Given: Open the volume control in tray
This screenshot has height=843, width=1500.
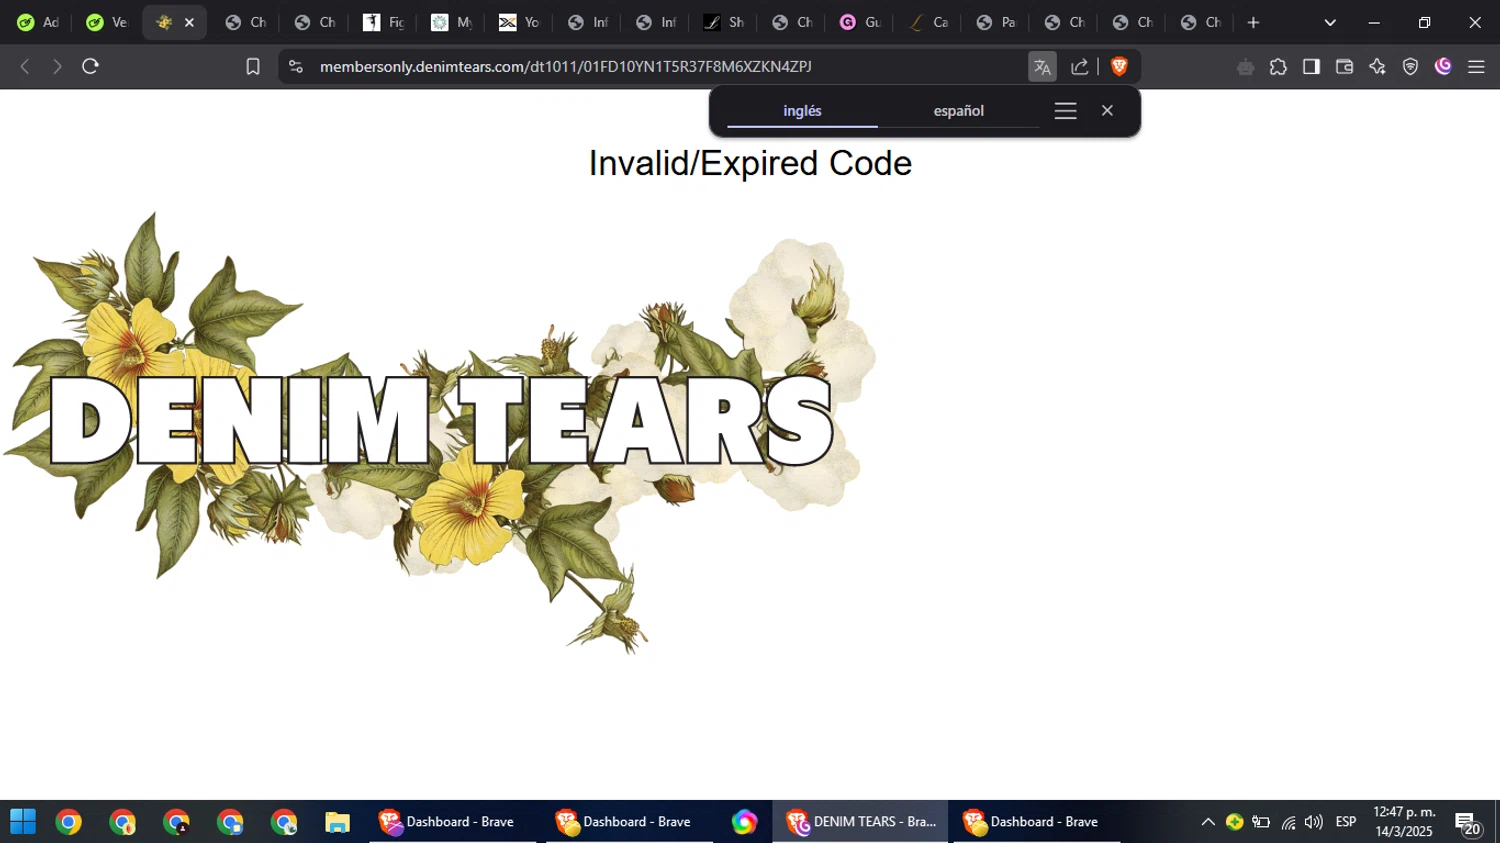Looking at the screenshot, I should click(x=1314, y=822).
